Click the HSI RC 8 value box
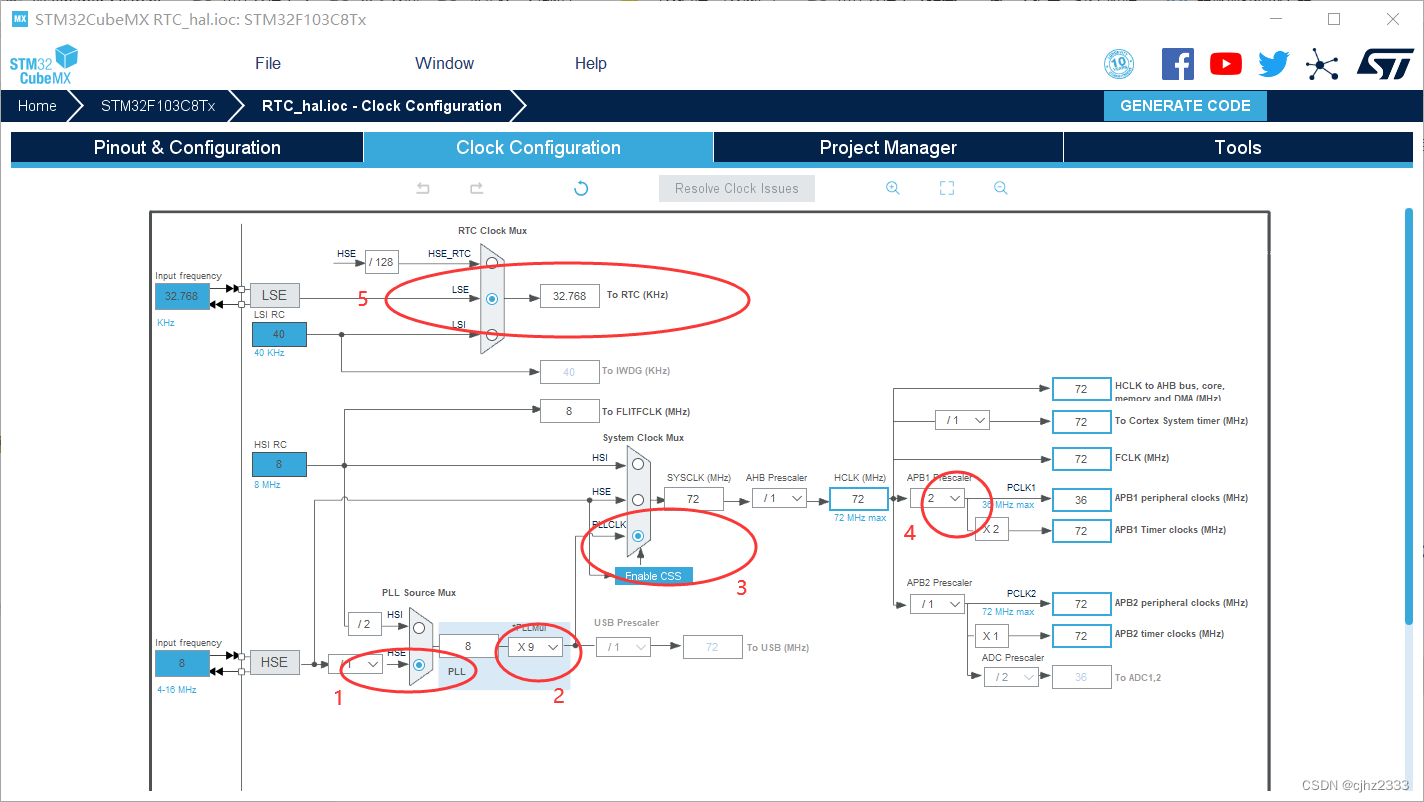This screenshot has height=802, width=1424. pos(279,464)
